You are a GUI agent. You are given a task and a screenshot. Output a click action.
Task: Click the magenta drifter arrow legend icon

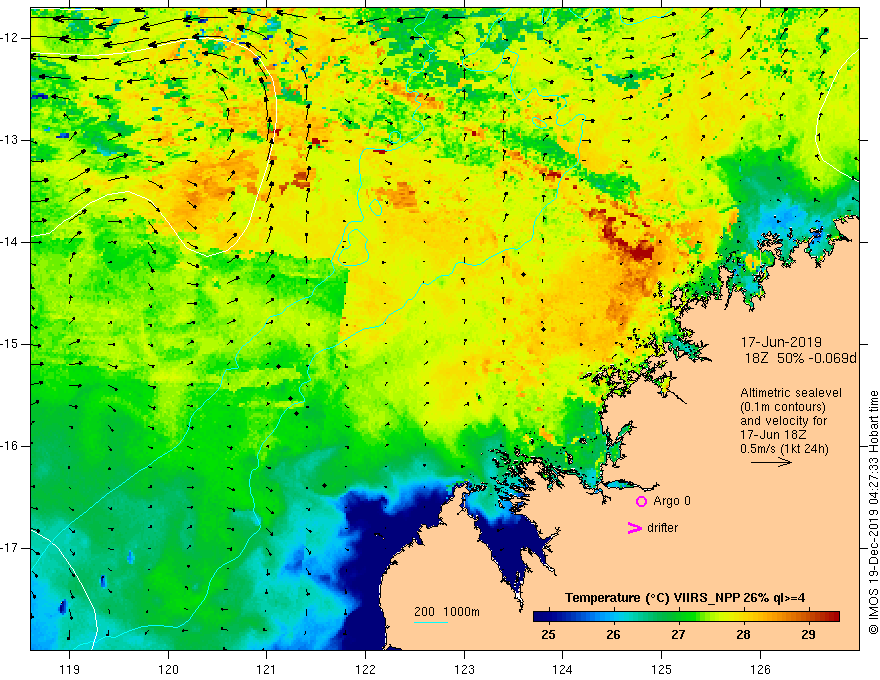[634, 528]
